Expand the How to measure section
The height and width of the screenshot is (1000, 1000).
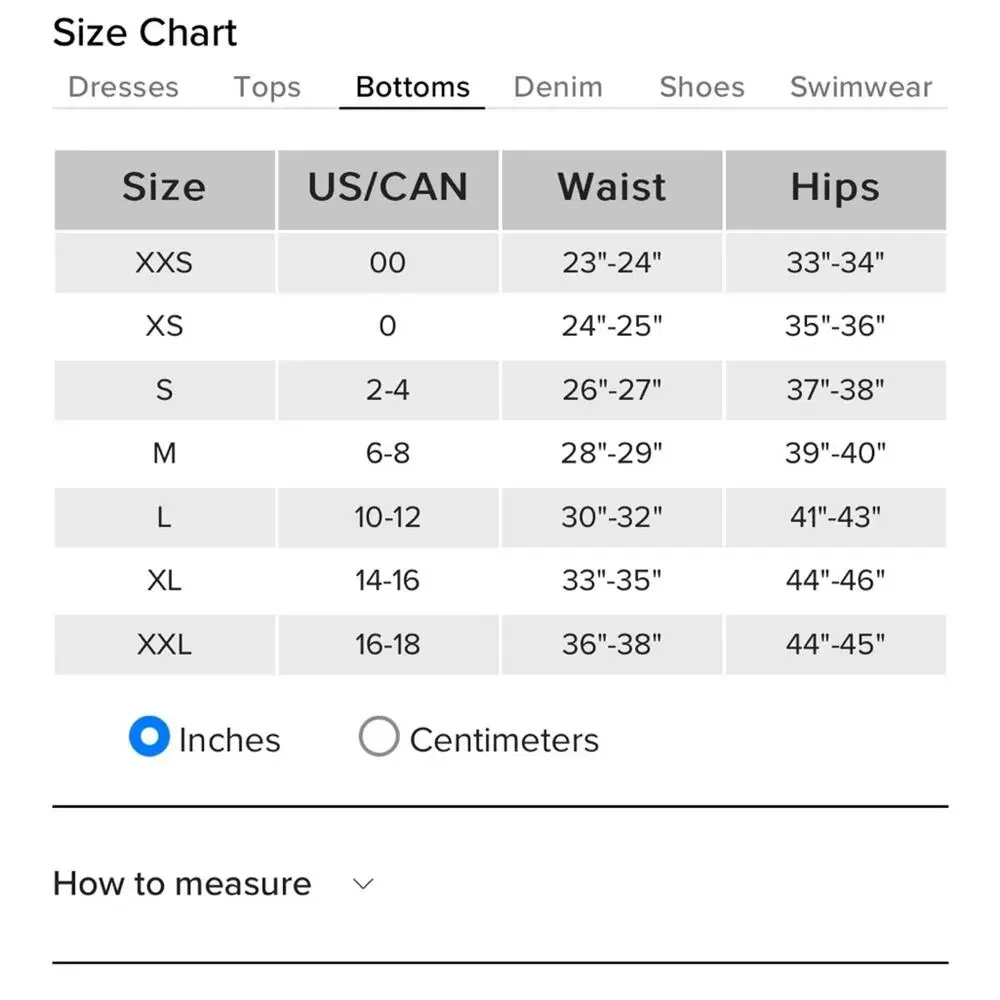[x=214, y=884]
